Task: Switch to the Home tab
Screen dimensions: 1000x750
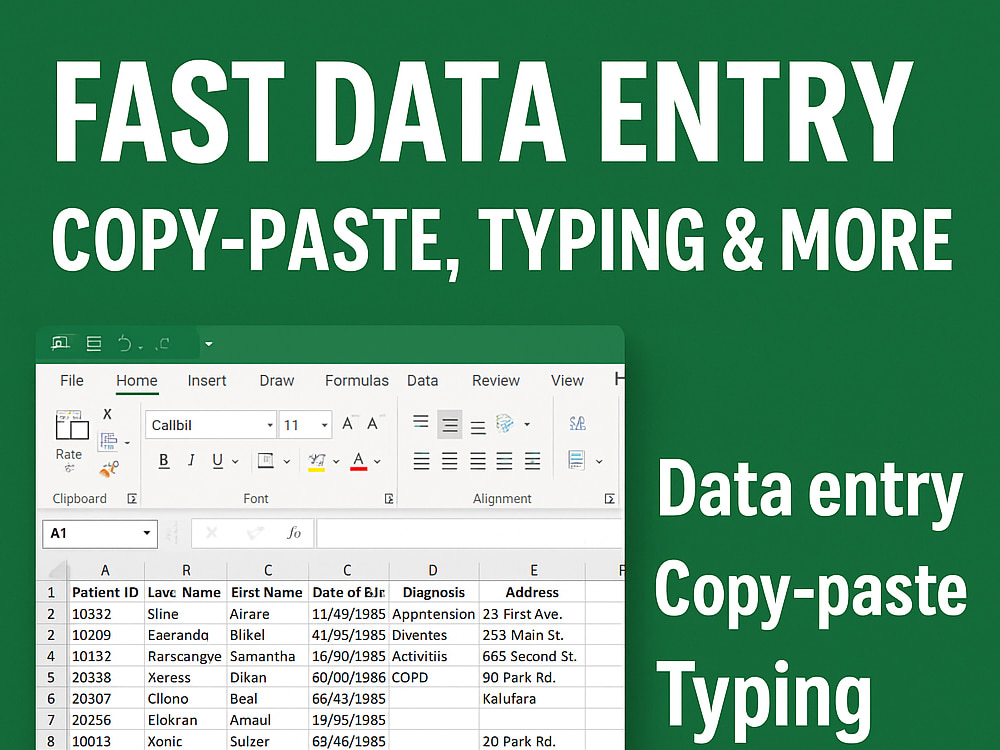Action: point(137,381)
